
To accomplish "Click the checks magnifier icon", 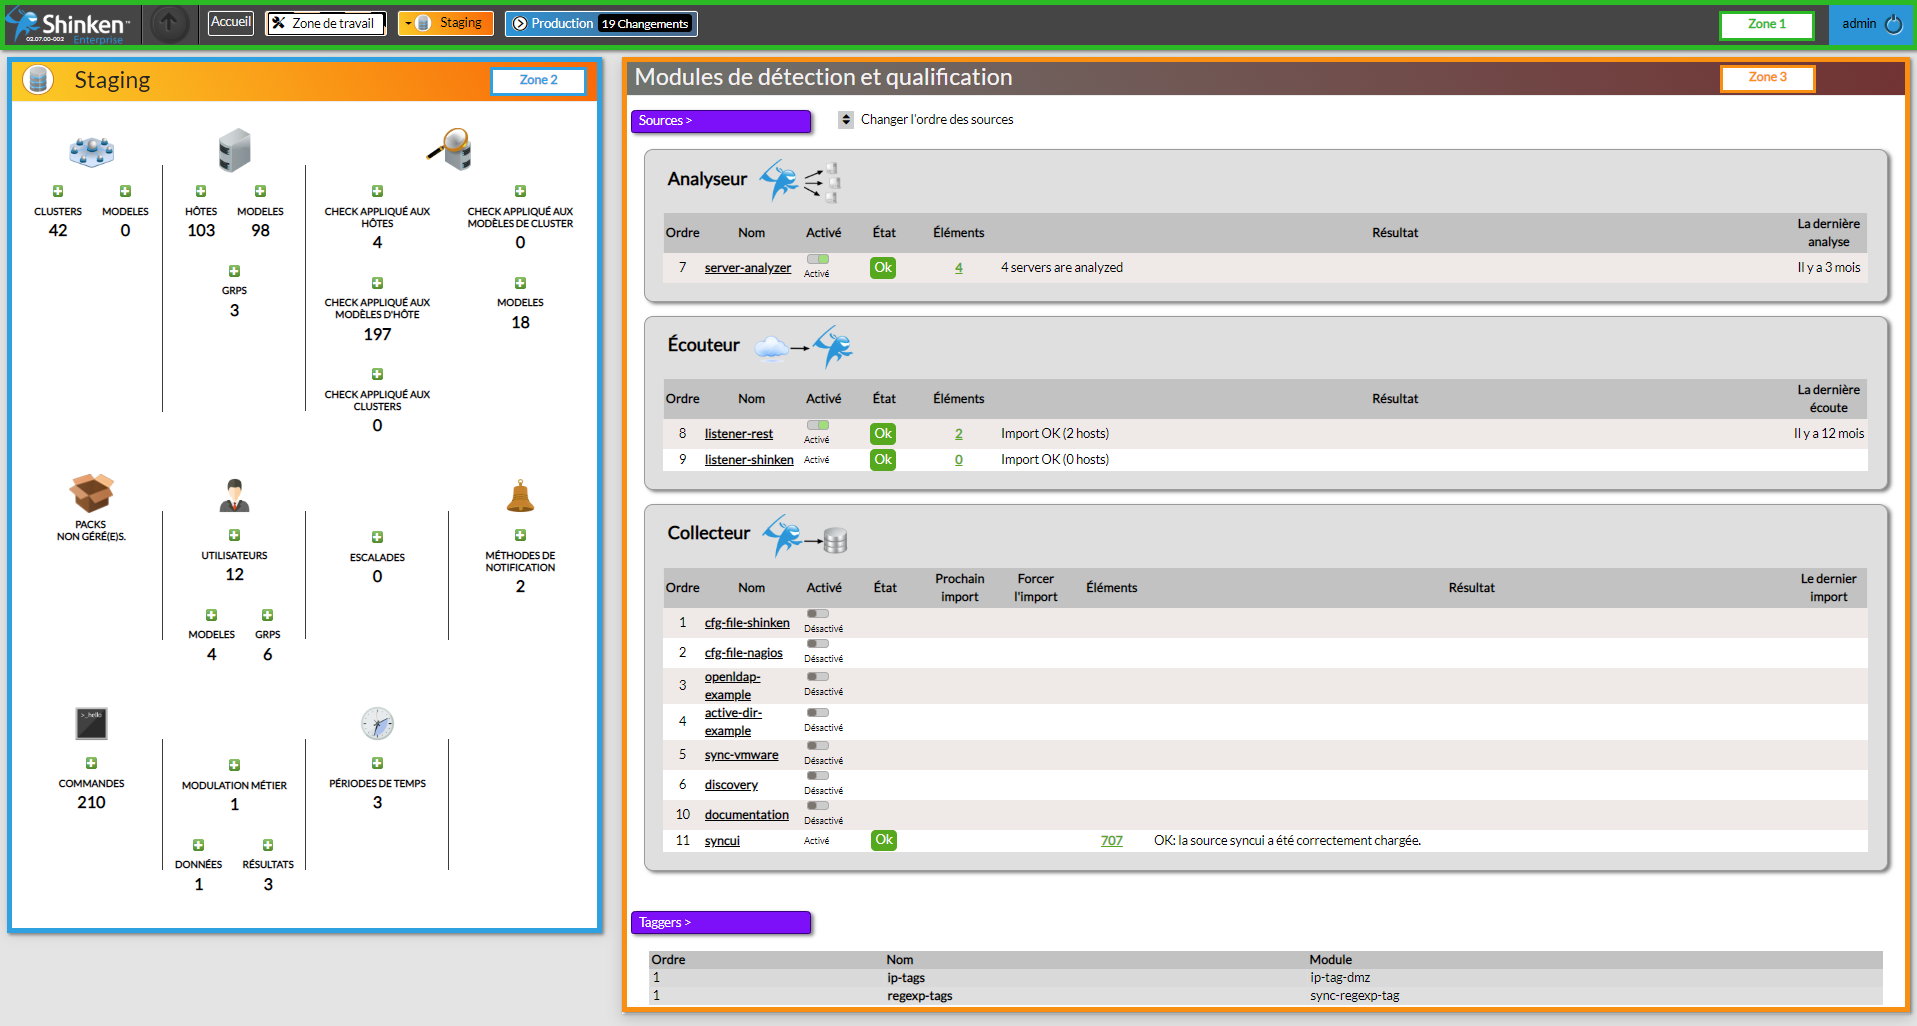I will pos(449,149).
